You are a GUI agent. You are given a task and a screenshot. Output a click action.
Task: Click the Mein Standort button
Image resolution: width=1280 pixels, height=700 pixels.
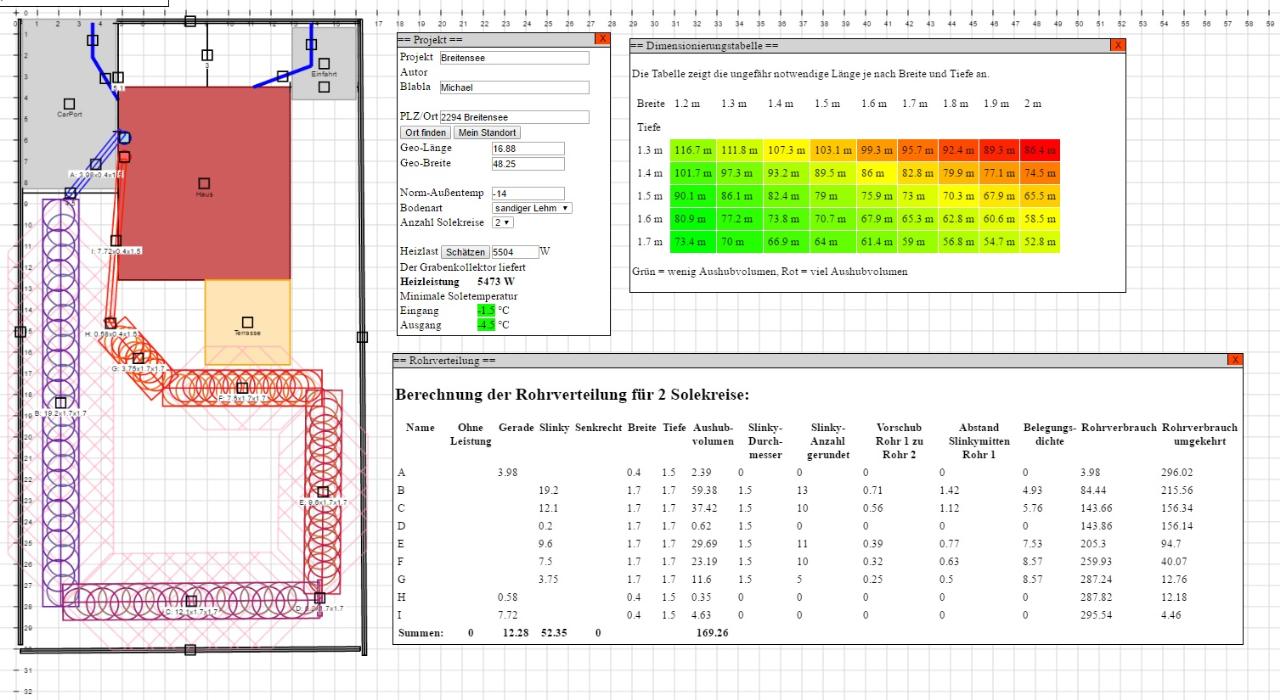(x=487, y=132)
